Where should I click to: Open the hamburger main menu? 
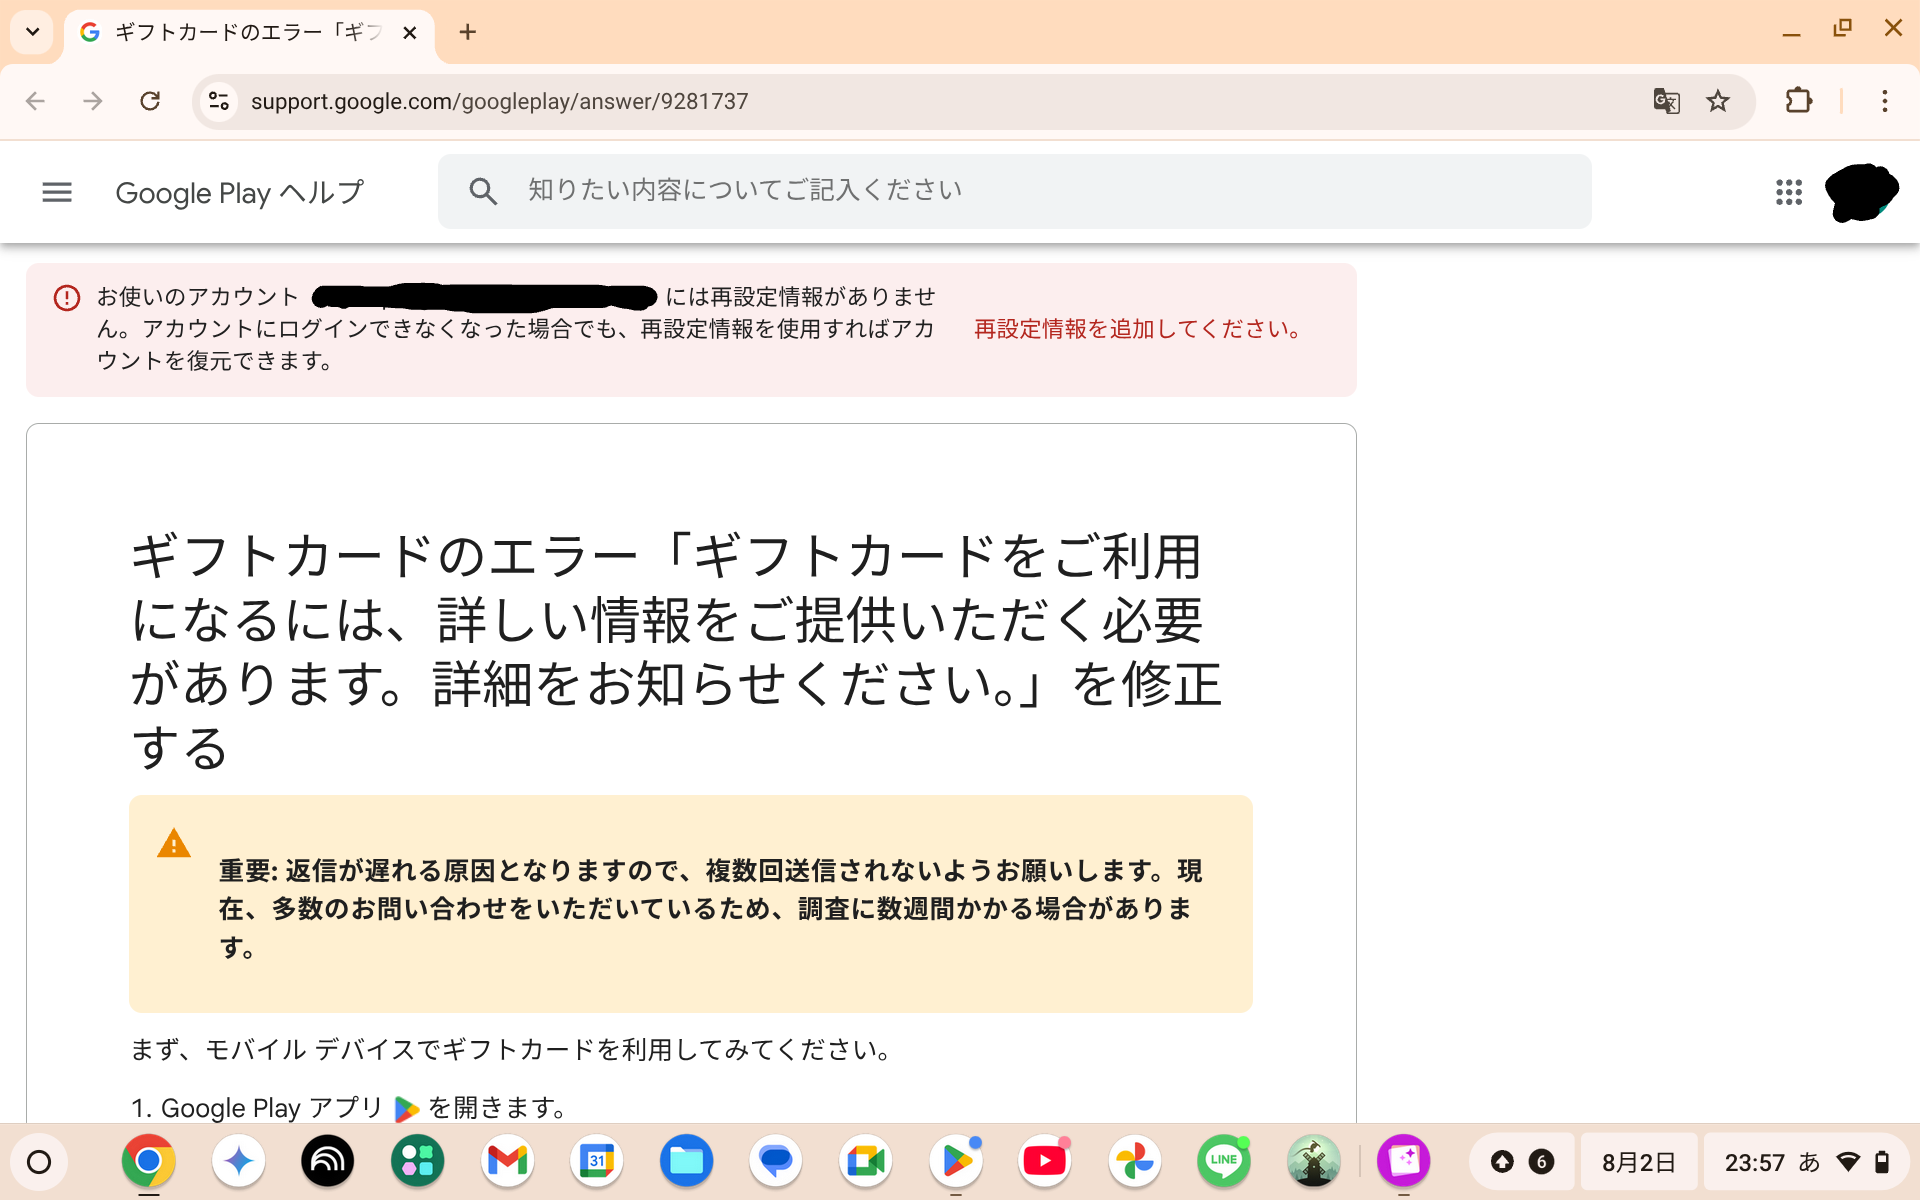[x=57, y=192]
